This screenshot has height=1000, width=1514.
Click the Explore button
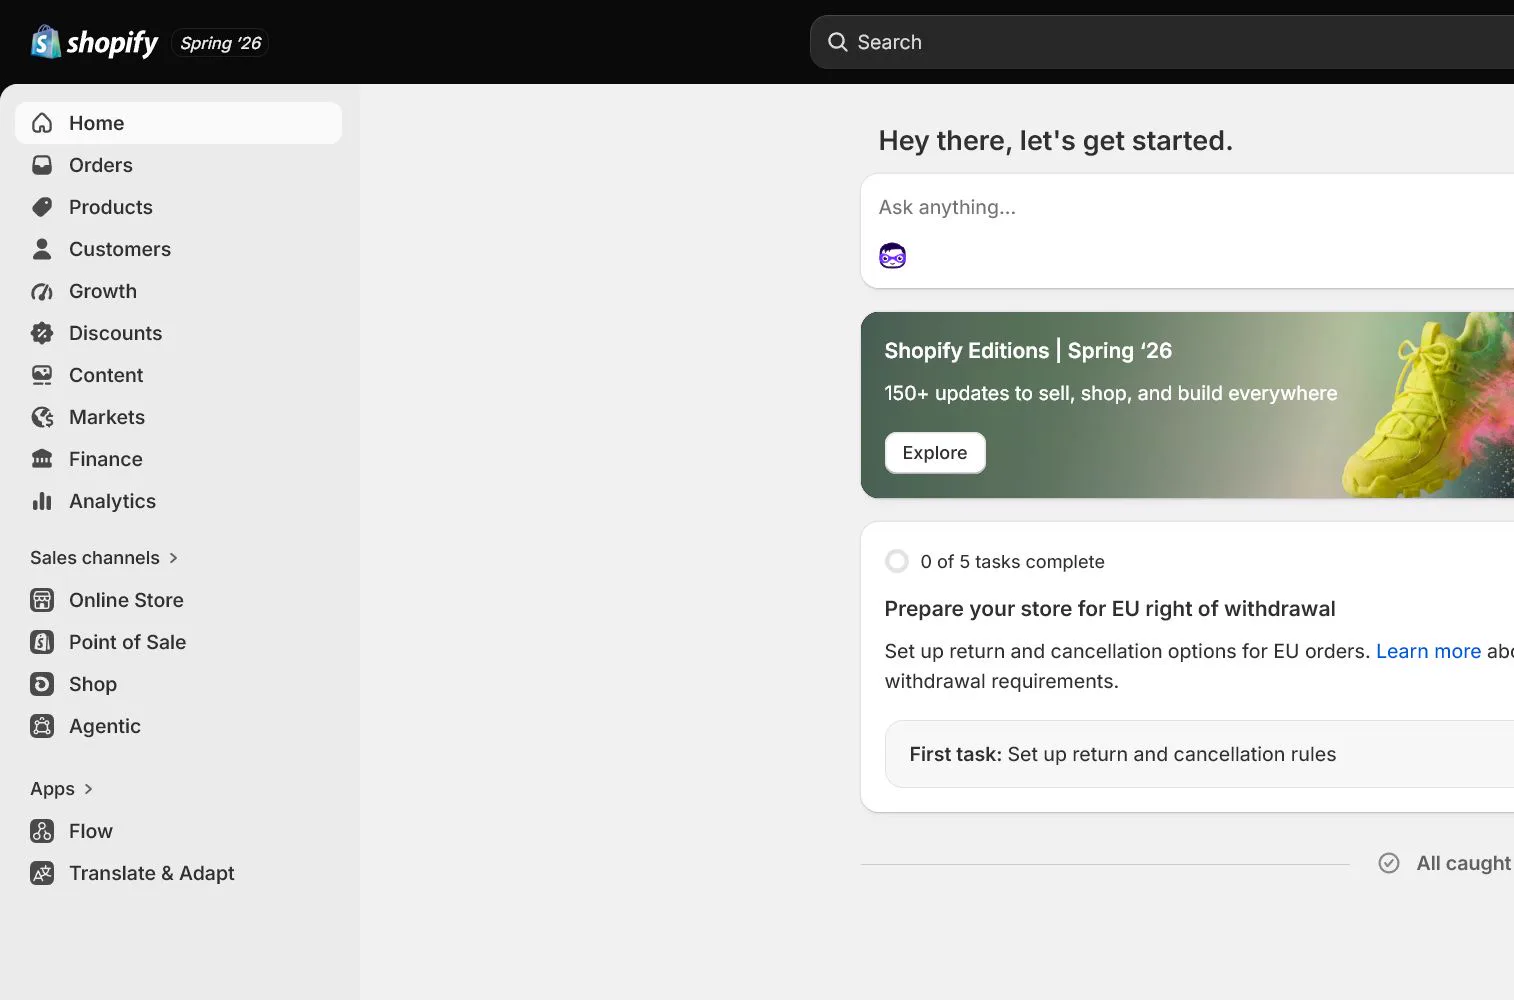935,453
